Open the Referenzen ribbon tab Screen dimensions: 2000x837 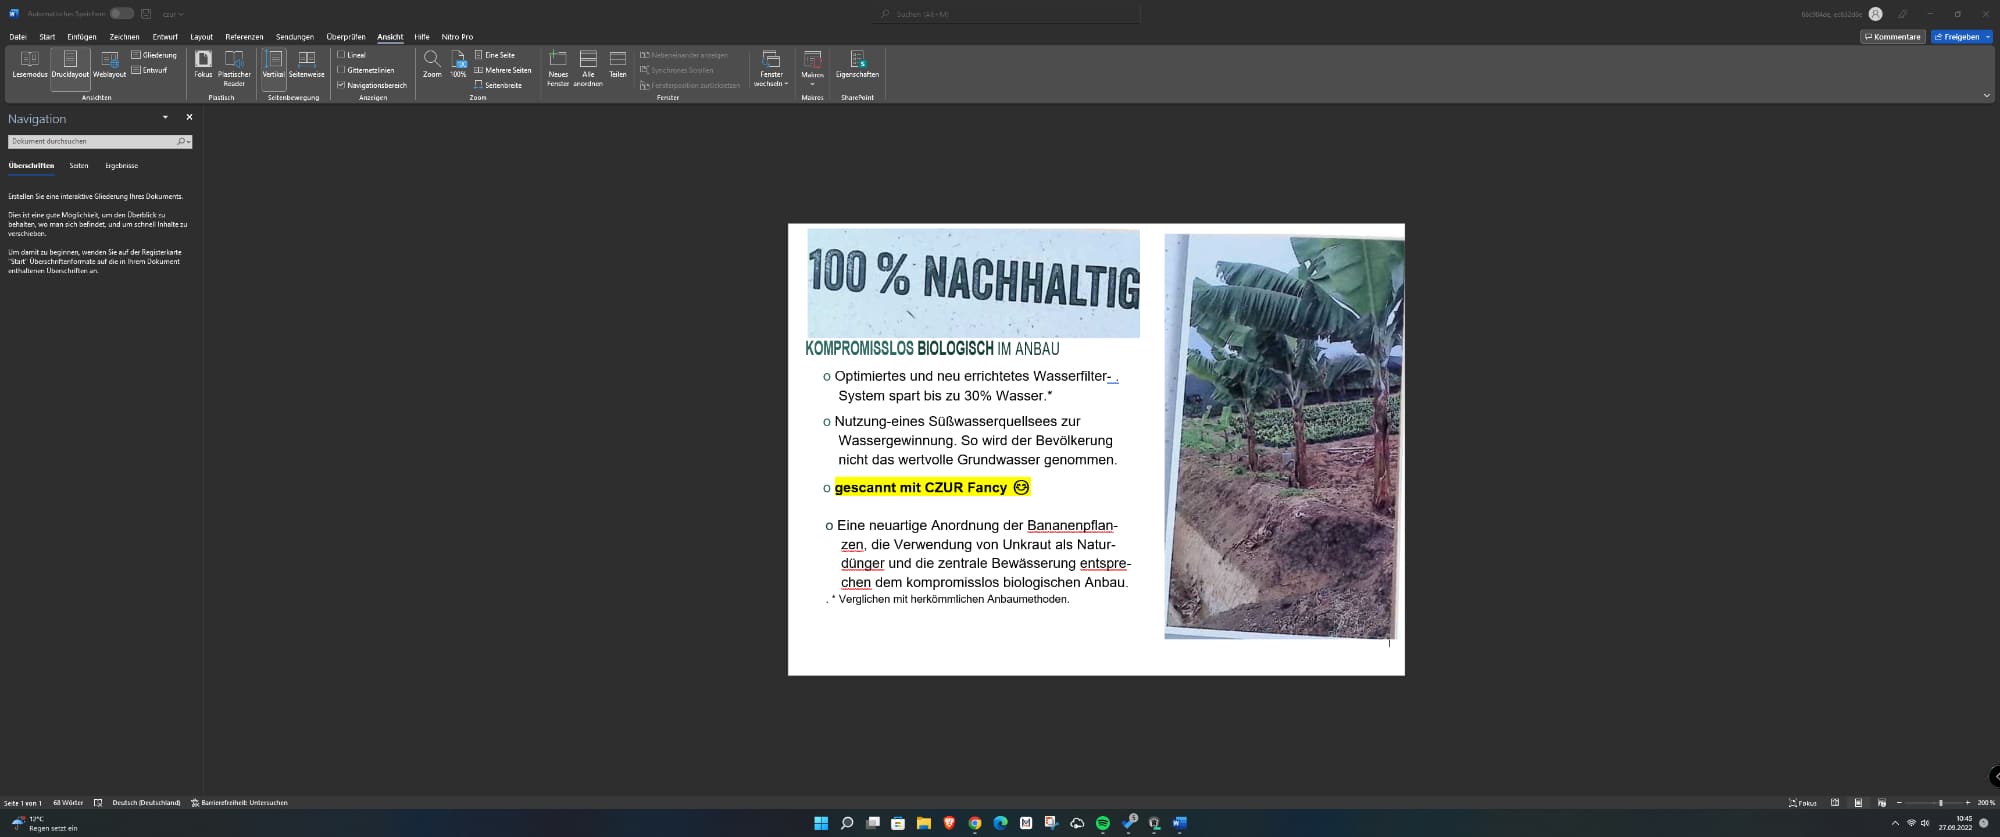pos(244,37)
